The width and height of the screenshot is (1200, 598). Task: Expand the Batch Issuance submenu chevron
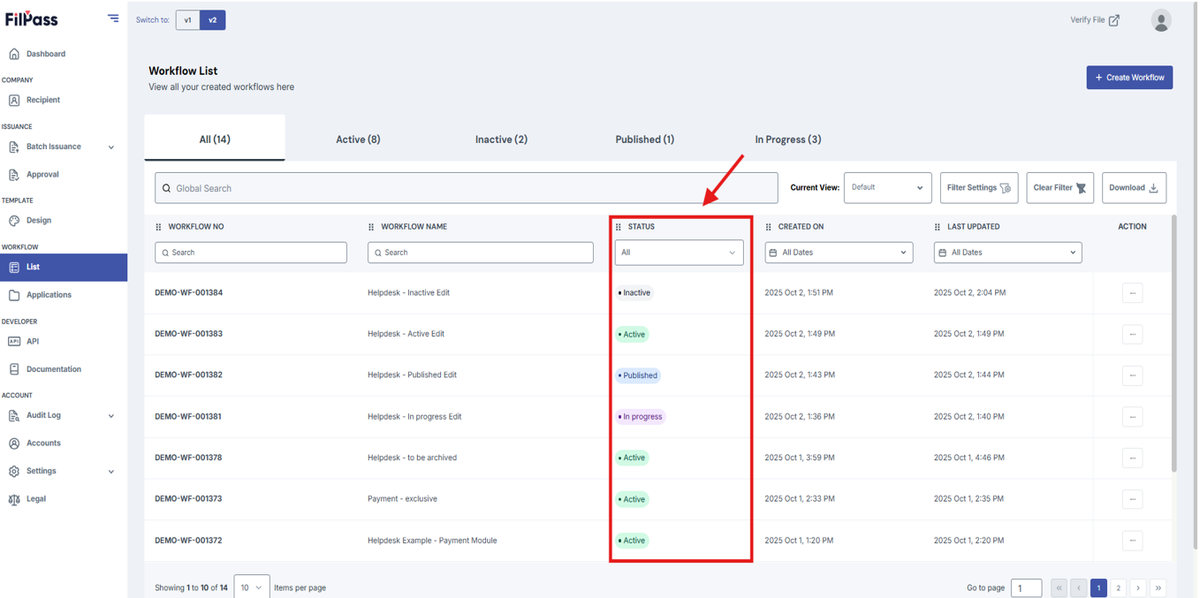point(111,147)
